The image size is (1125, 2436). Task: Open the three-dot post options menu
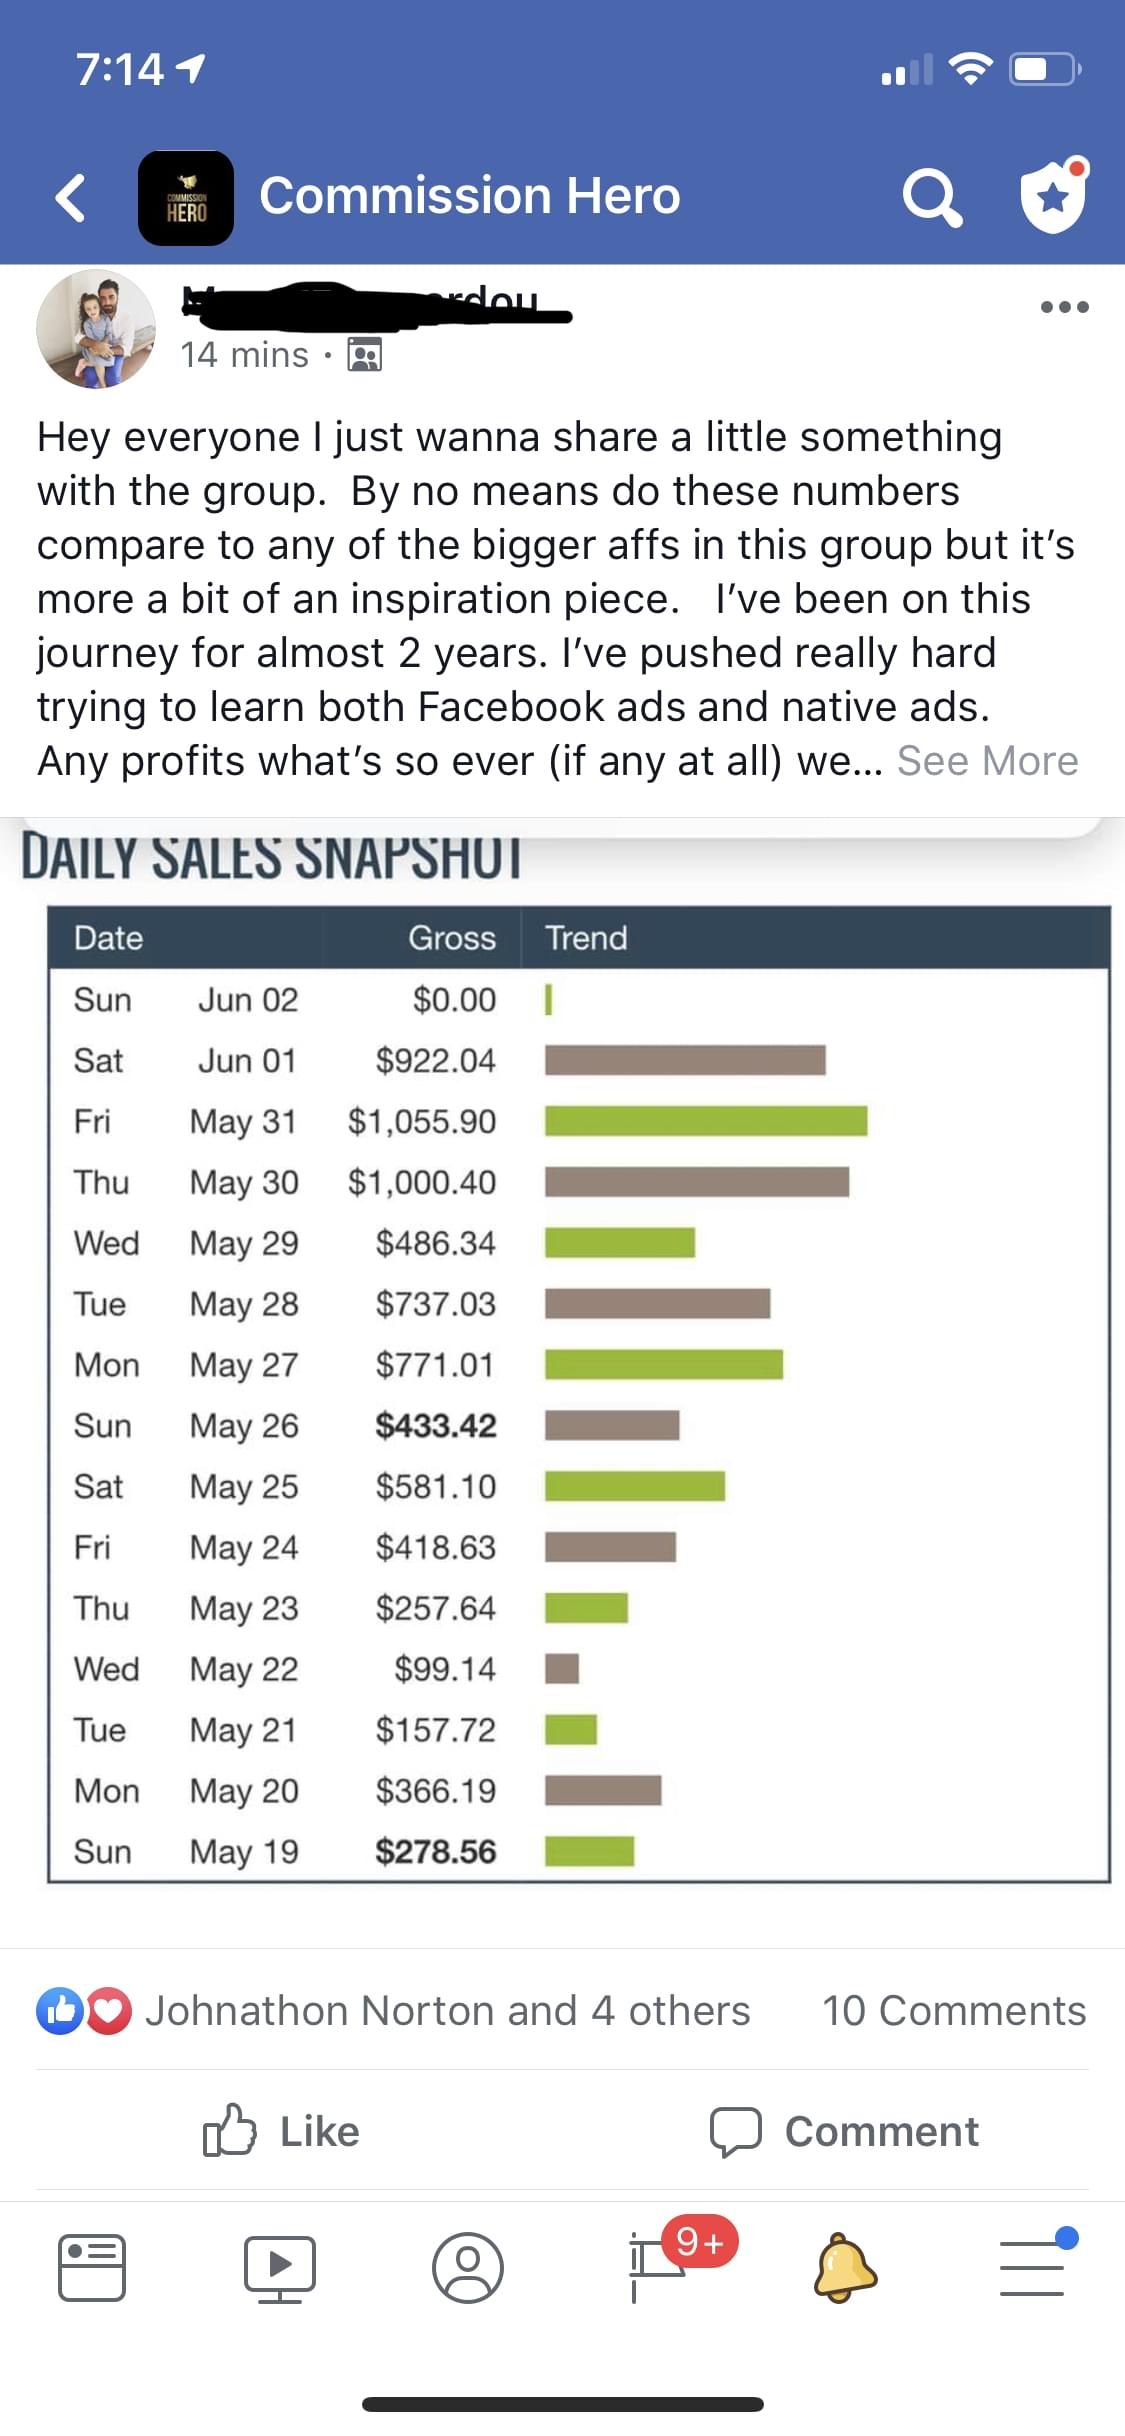(x=1064, y=307)
